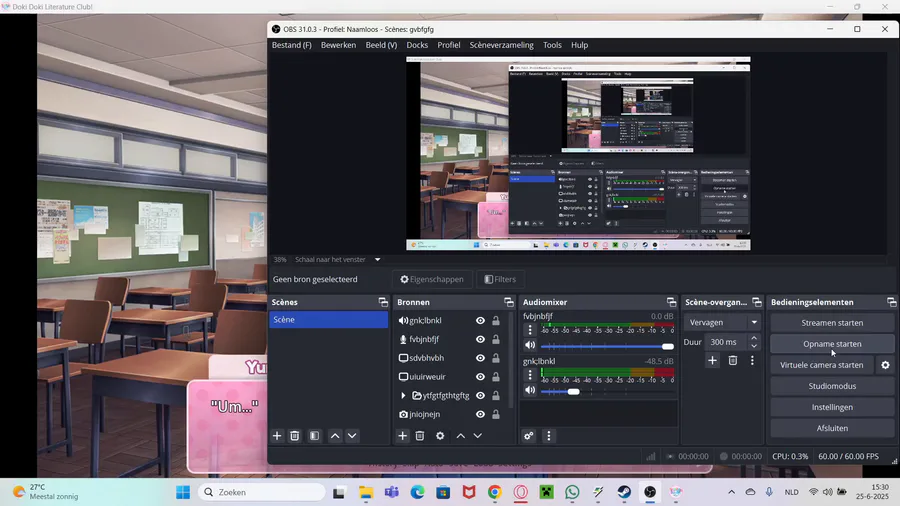900x506 pixels.
Task: Open the Bestand (F) menu
Action: tap(292, 45)
